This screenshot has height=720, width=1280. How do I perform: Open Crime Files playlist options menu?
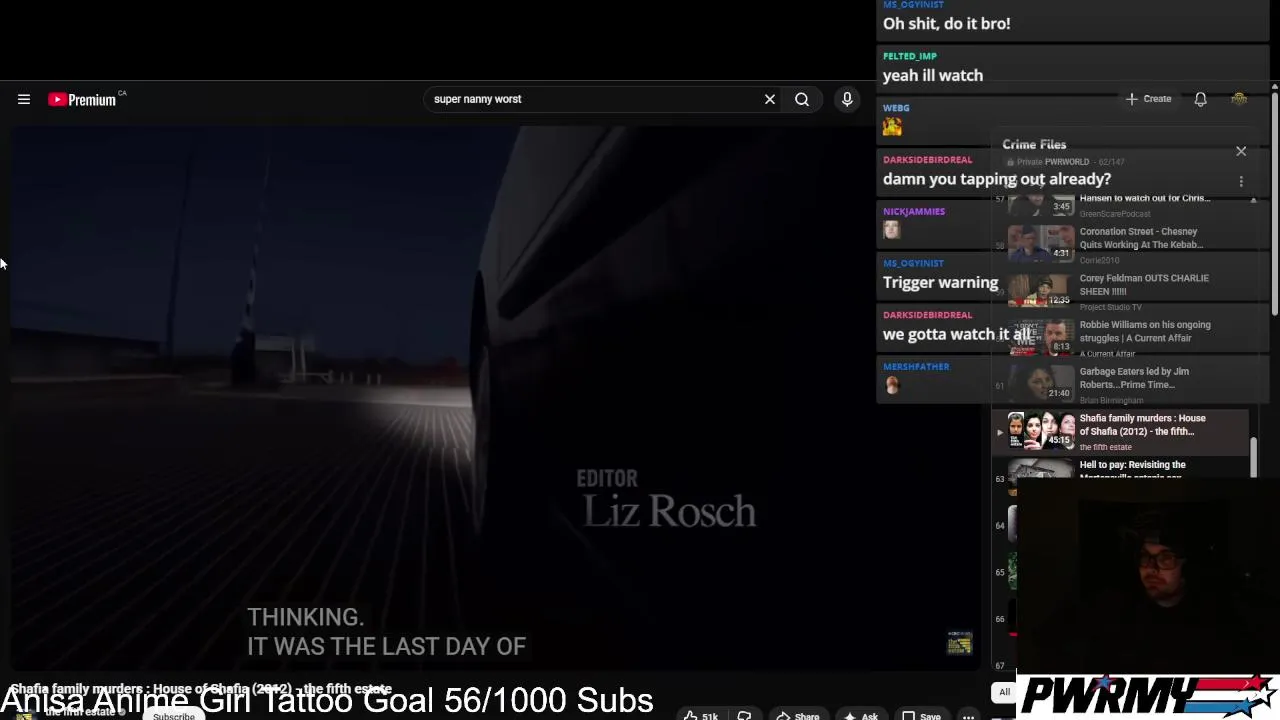pyautogui.click(x=1241, y=182)
